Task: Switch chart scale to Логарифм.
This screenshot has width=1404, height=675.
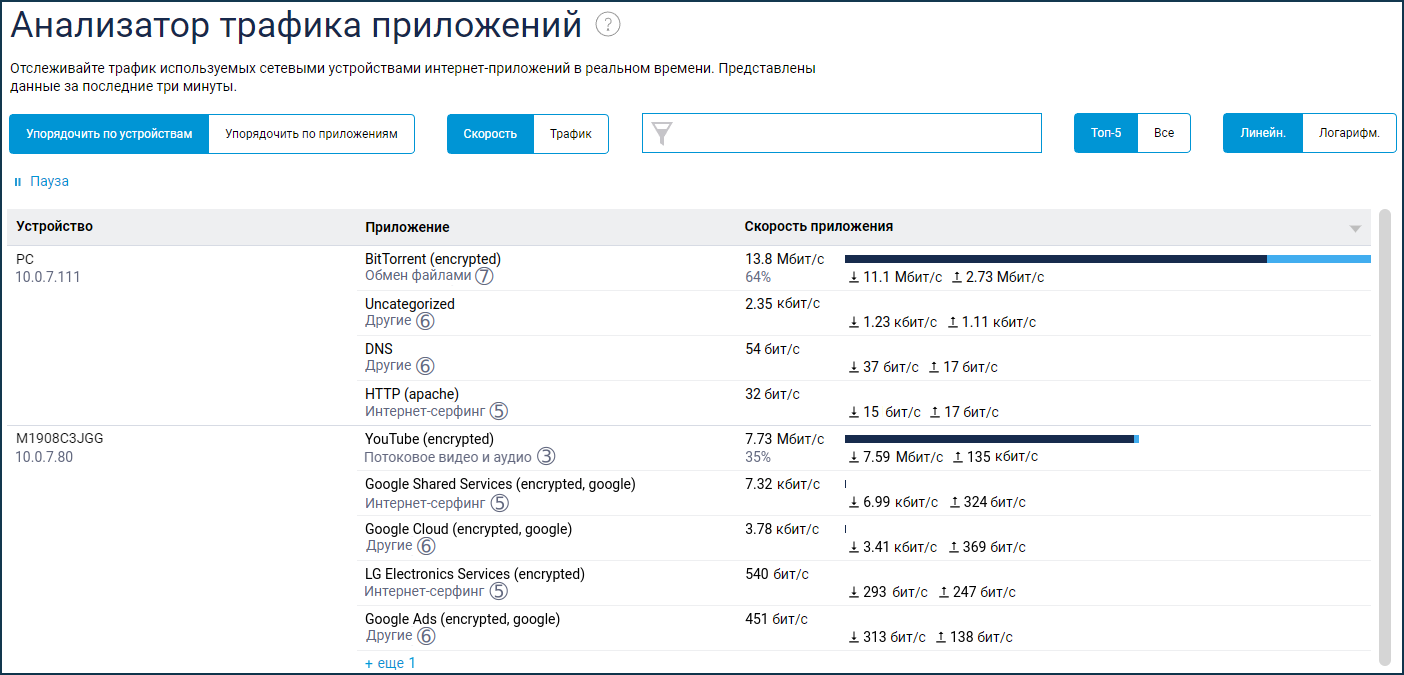Action: (1349, 134)
